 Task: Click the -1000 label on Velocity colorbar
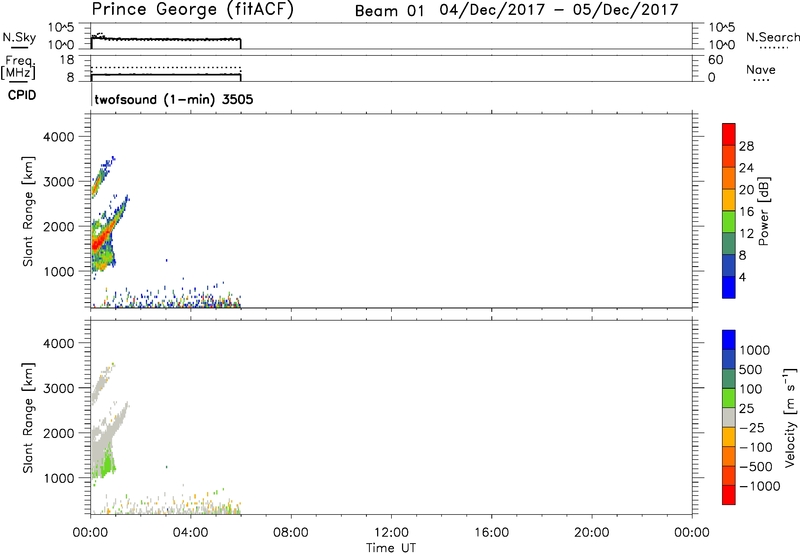click(x=759, y=486)
